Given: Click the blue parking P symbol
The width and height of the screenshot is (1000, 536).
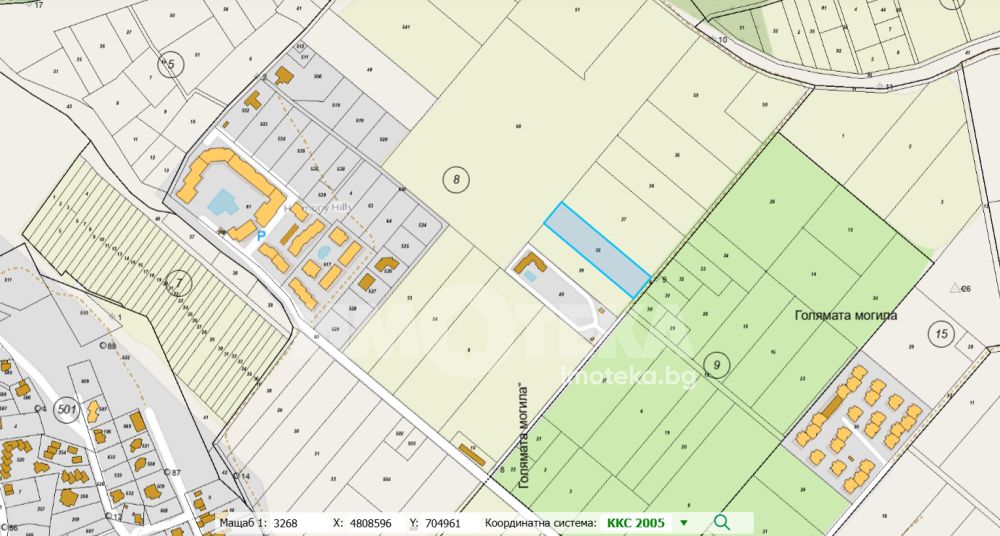Looking at the screenshot, I should click(x=261, y=236).
